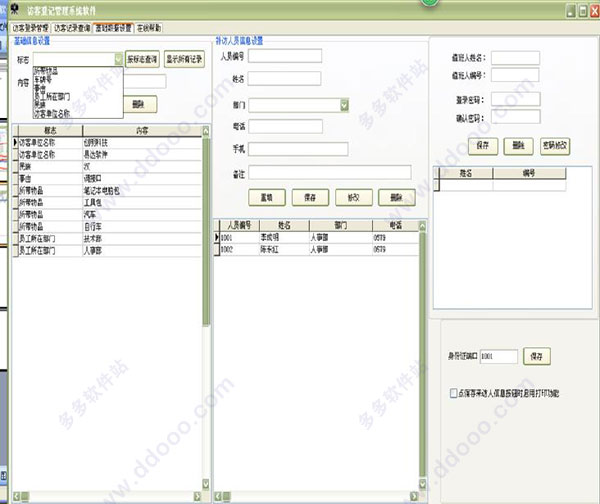Viewport: 600px width, 504px height.
Task: Select row with content 工具包
Action: pos(108,202)
